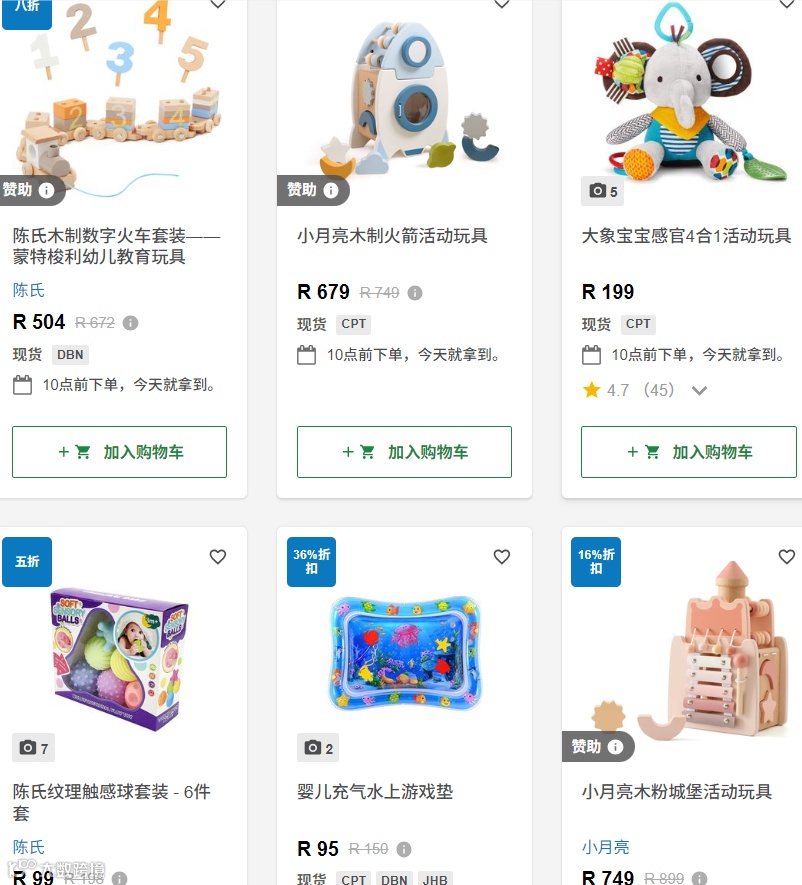Viewport: 802px width, 885px height.
Task: Add pink castle toy to wishlist heart
Action: pyautogui.click(x=787, y=557)
